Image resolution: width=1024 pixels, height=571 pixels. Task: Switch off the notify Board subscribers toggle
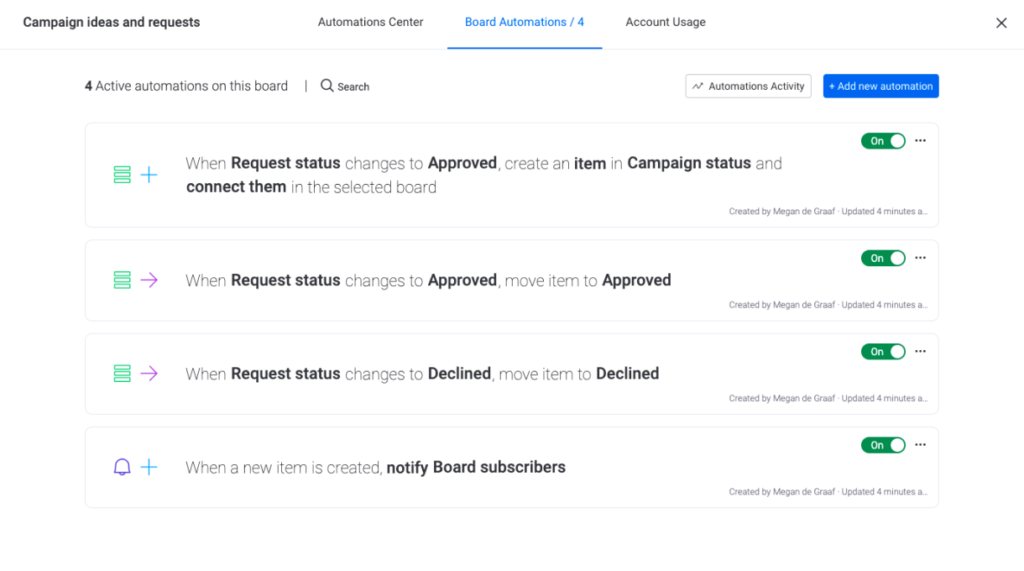pos(883,445)
